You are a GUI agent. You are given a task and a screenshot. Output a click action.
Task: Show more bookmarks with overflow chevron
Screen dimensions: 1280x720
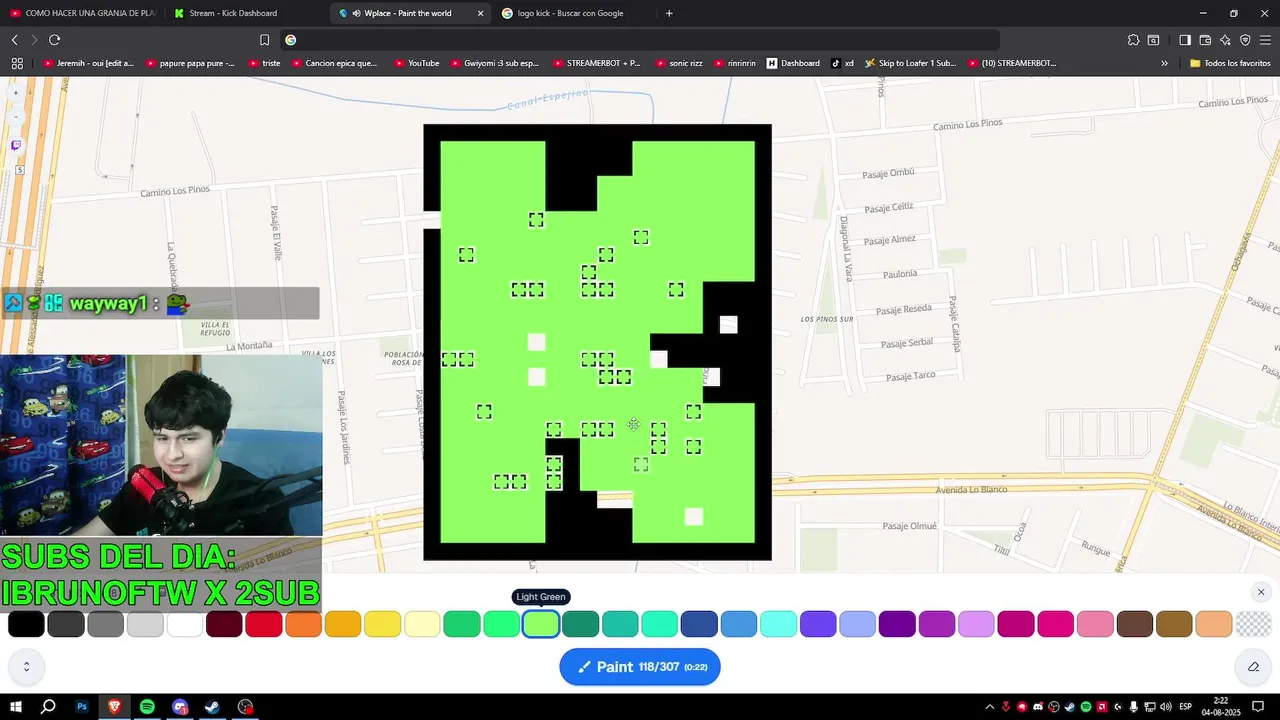click(1164, 63)
